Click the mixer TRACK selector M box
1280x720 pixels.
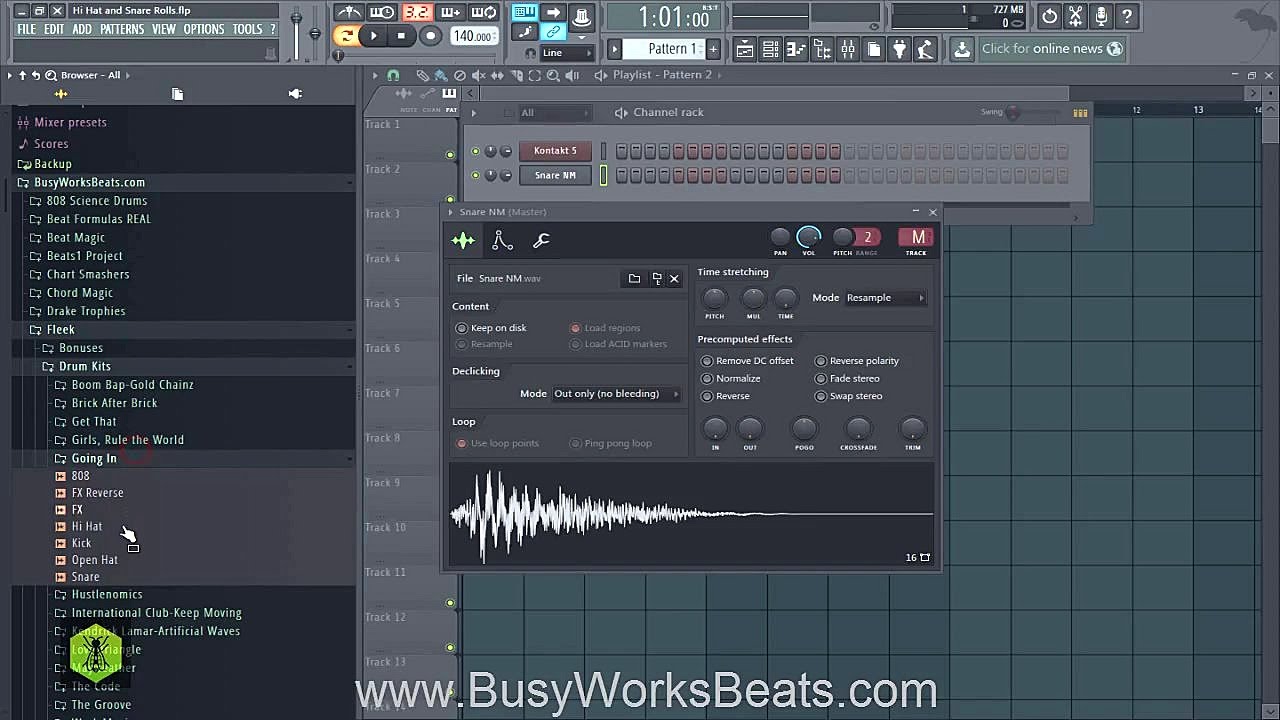coord(917,237)
